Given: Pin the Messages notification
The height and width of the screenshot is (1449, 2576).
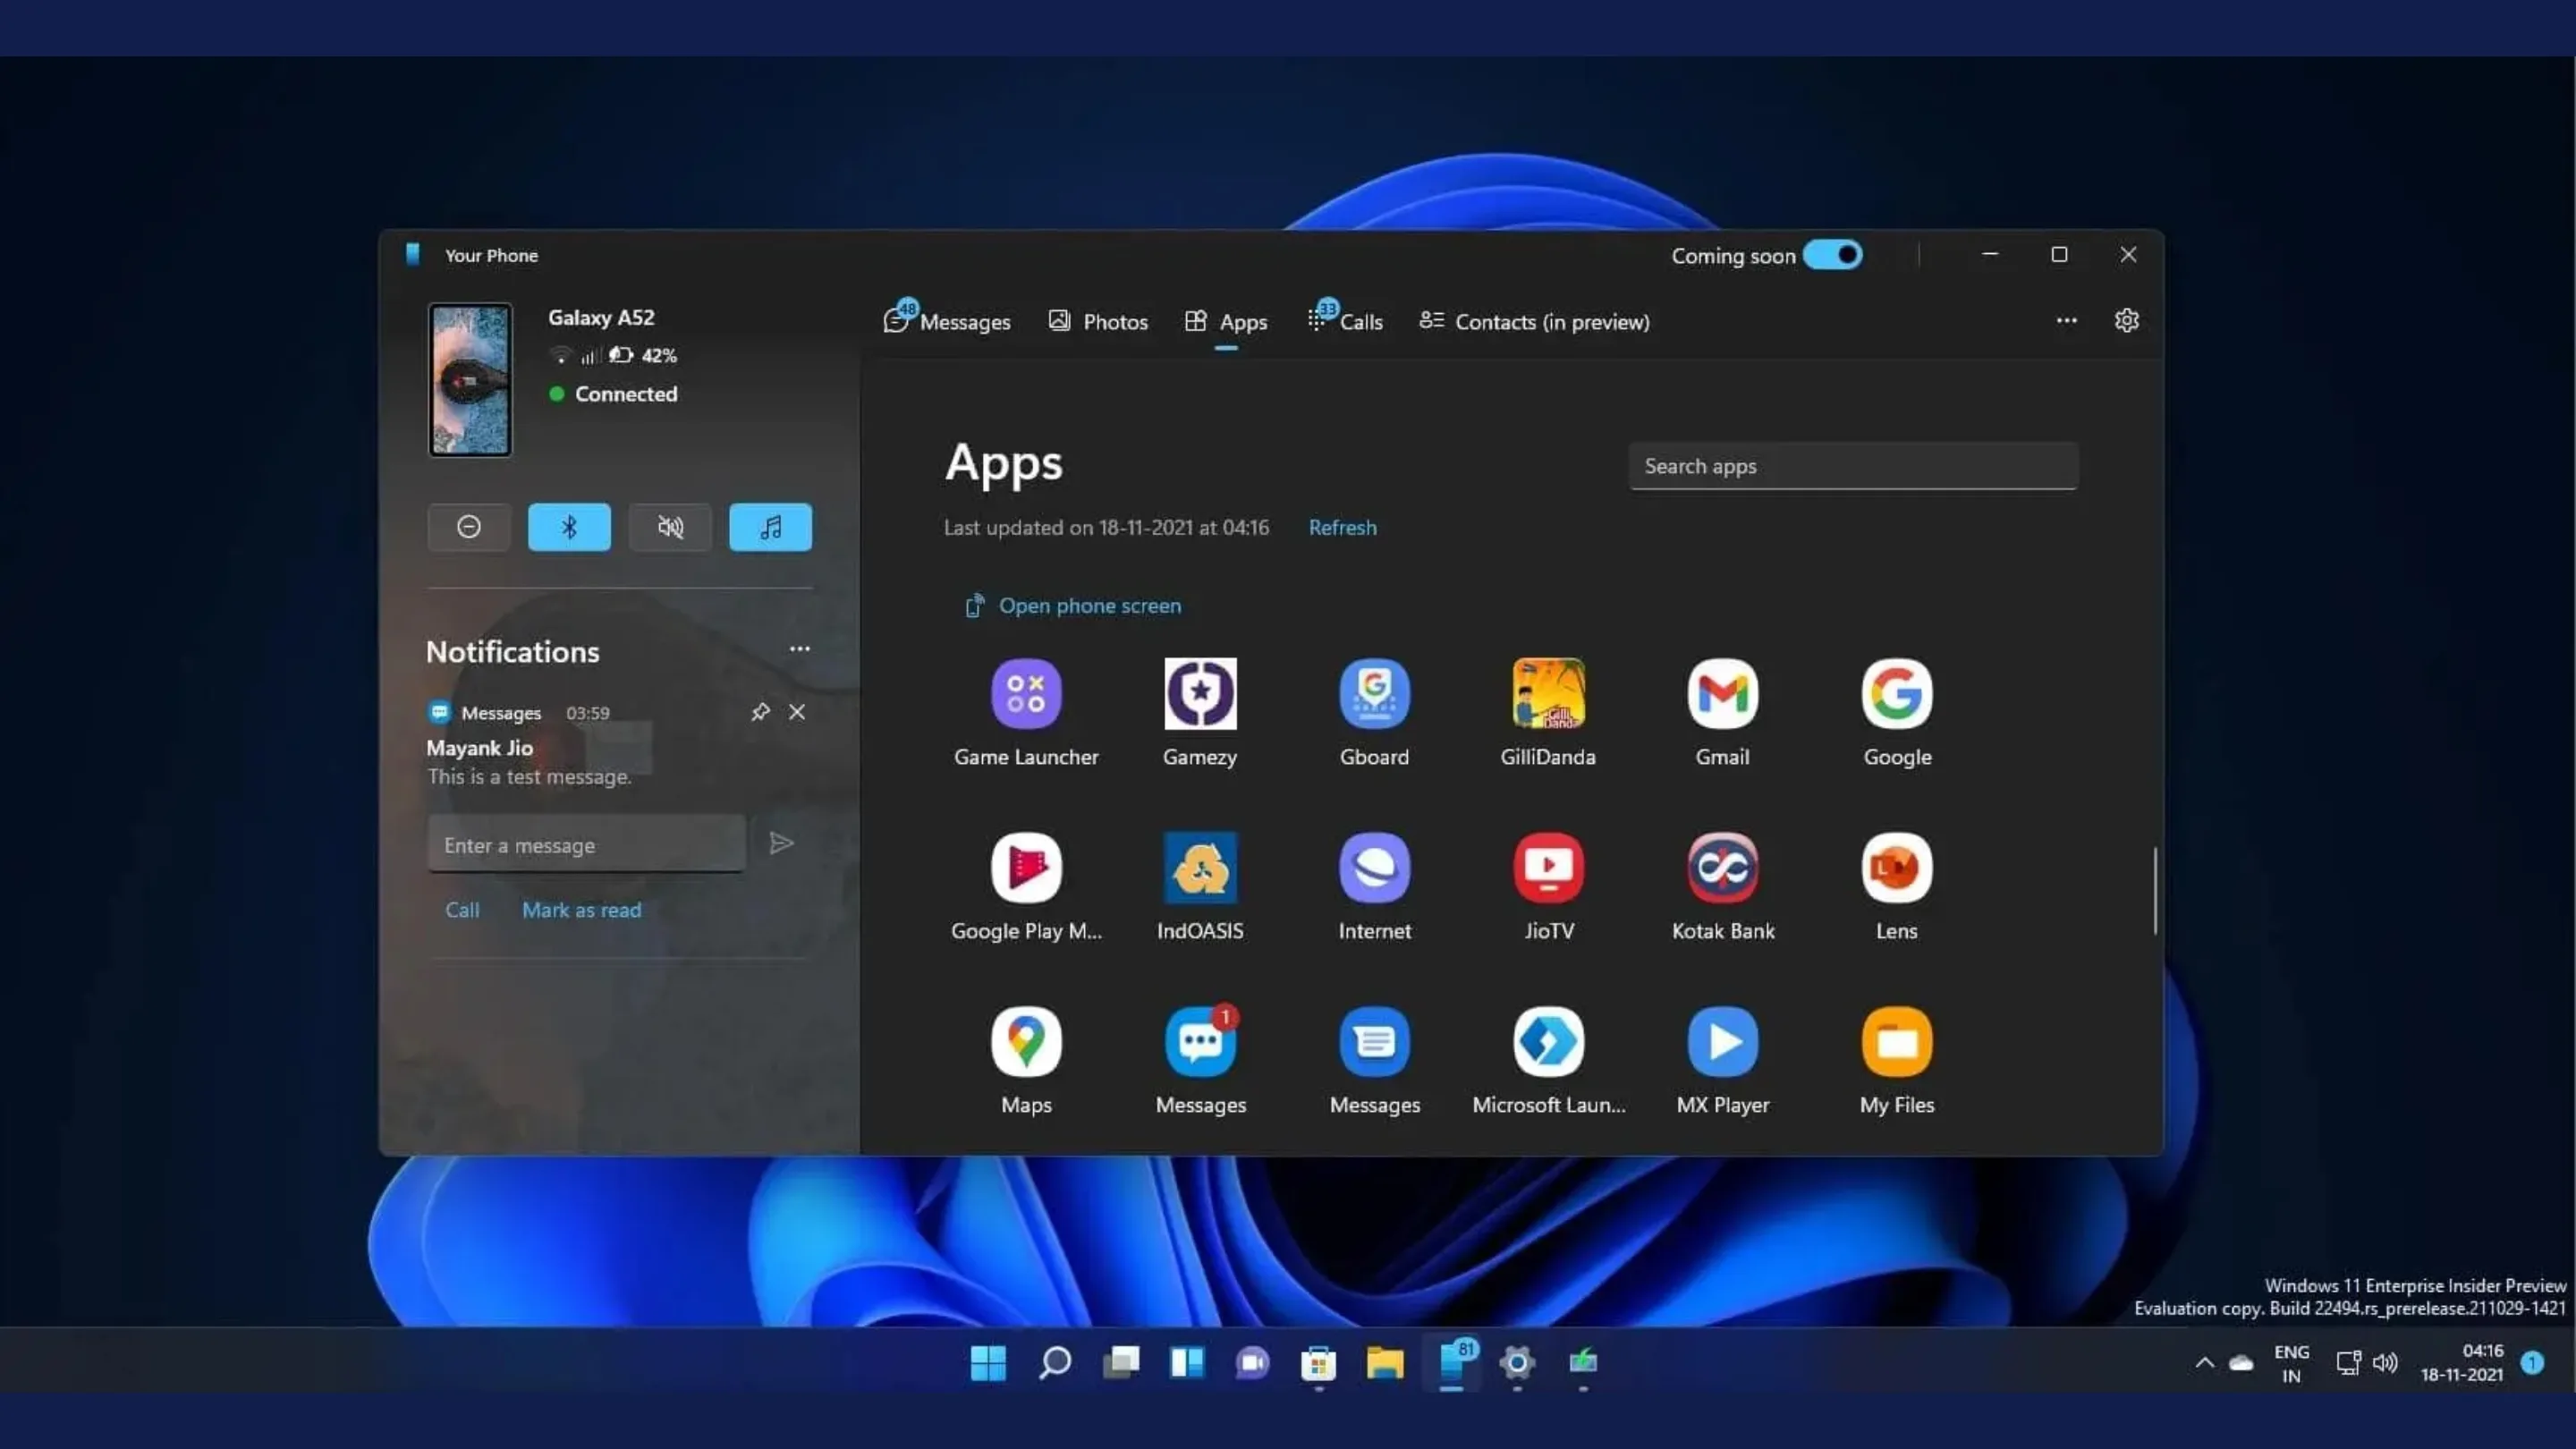Looking at the screenshot, I should [x=760, y=712].
